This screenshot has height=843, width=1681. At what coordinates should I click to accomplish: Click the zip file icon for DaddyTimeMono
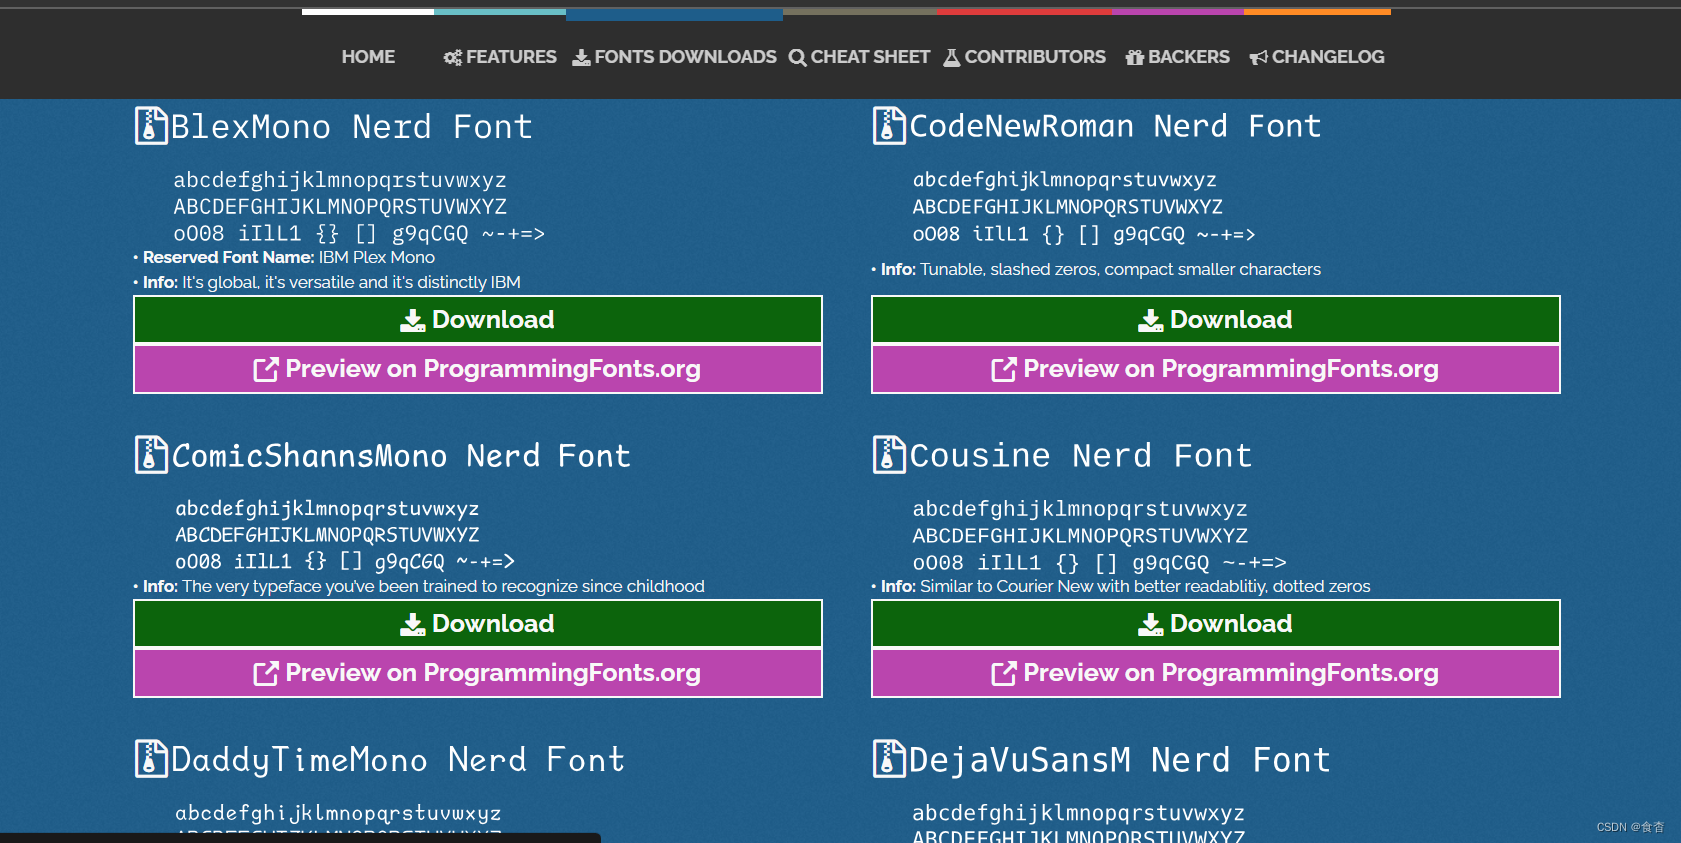(151, 759)
